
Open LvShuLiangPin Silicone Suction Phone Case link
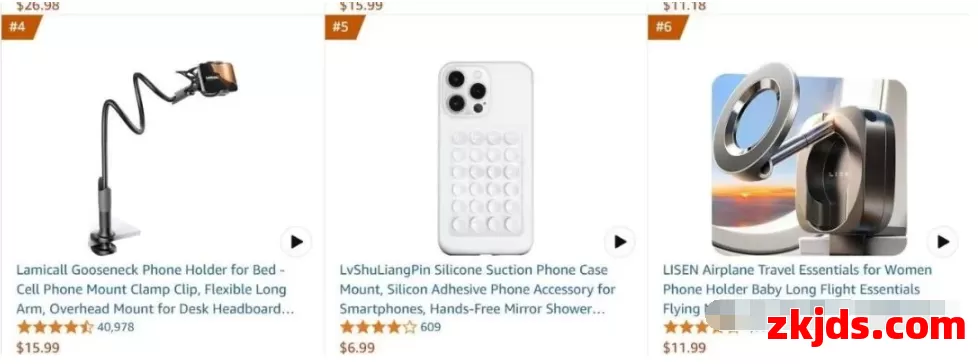point(477,289)
